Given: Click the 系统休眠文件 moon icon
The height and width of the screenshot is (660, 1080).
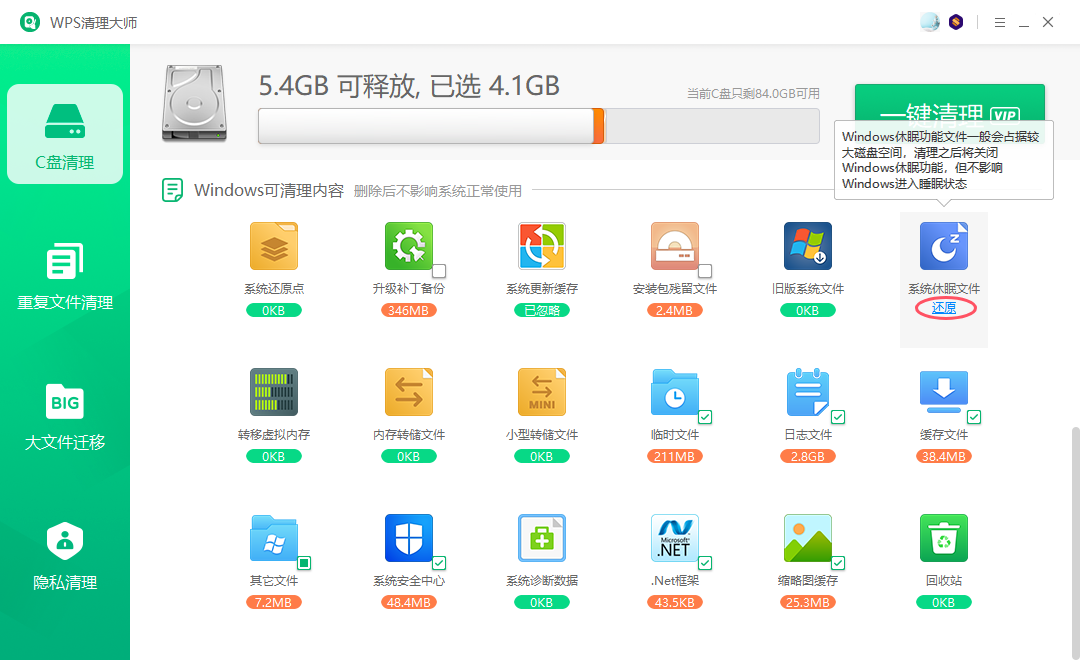Looking at the screenshot, I should click(x=944, y=246).
